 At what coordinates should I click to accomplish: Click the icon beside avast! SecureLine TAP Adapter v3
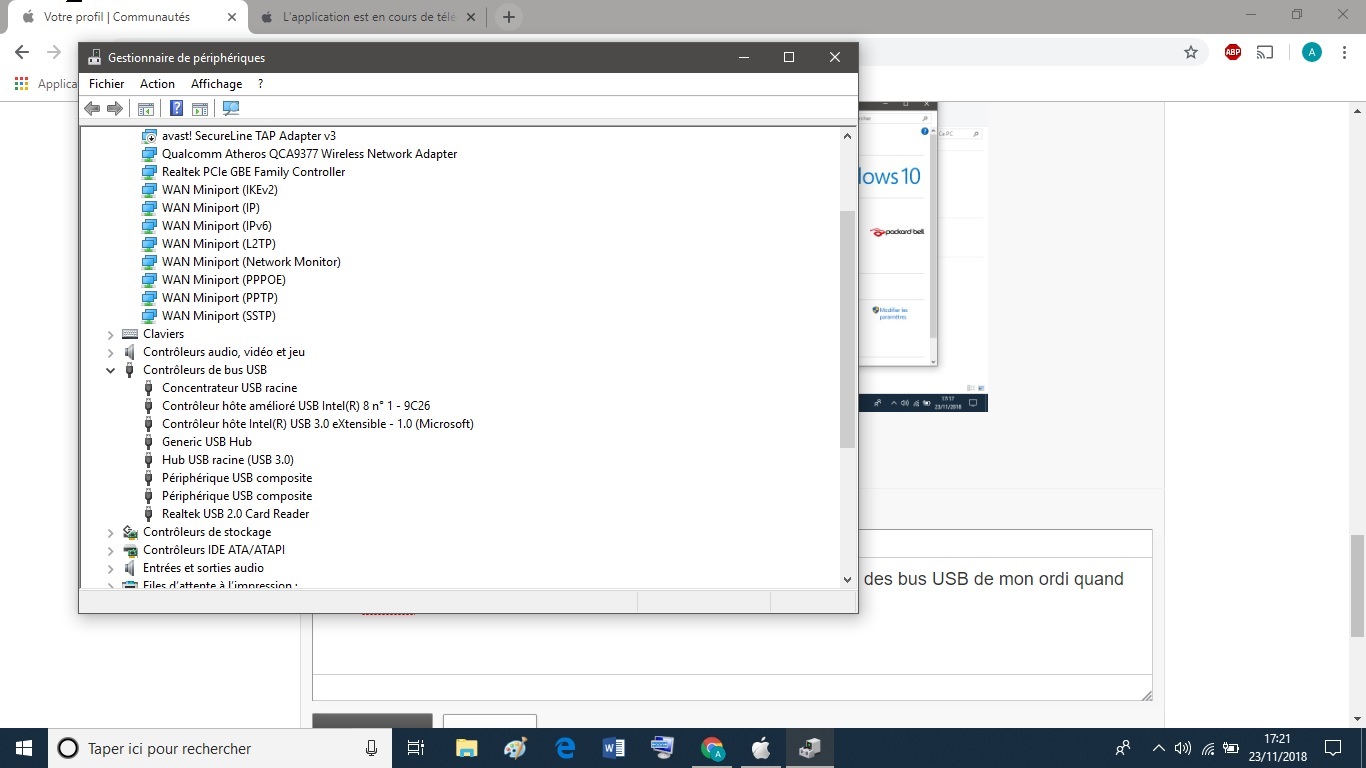[149, 136]
